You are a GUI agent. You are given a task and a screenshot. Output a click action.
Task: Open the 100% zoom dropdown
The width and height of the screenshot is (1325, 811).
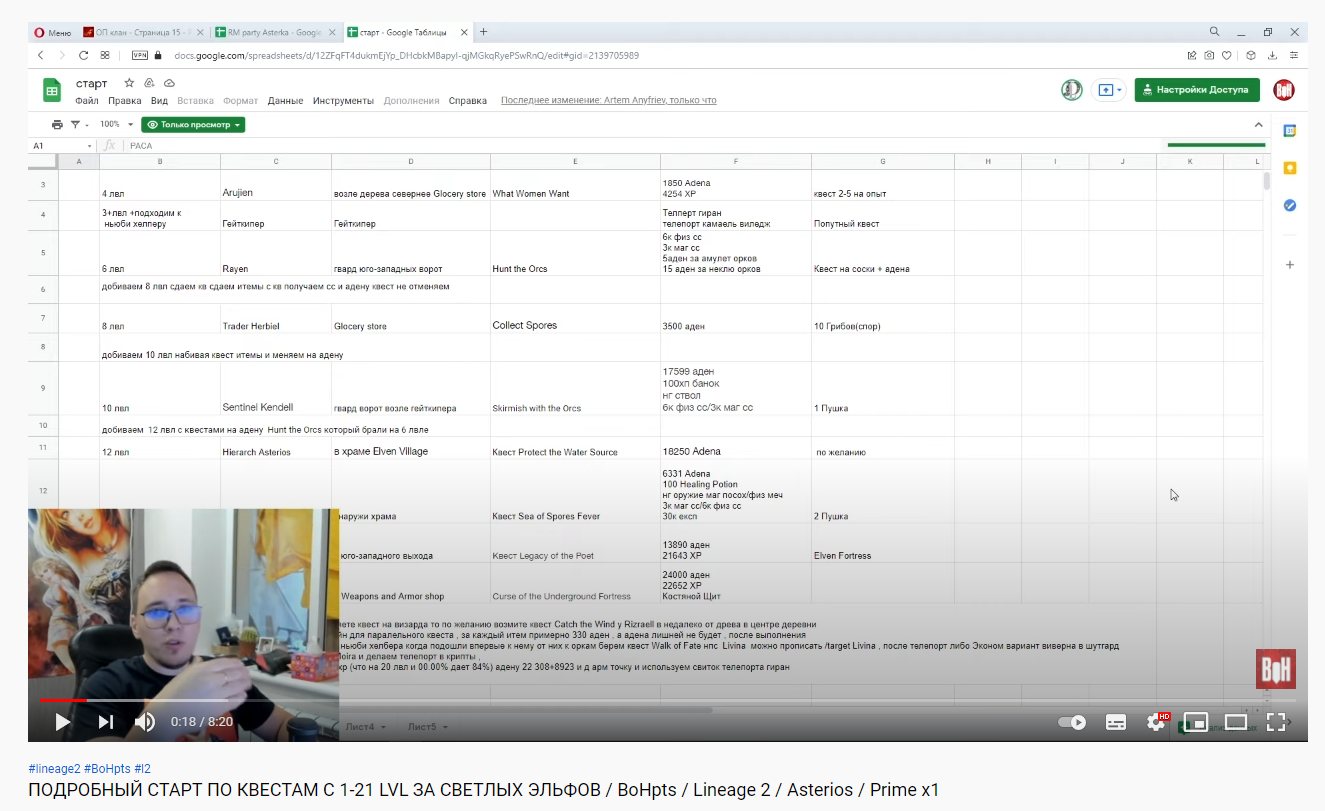pos(114,125)
